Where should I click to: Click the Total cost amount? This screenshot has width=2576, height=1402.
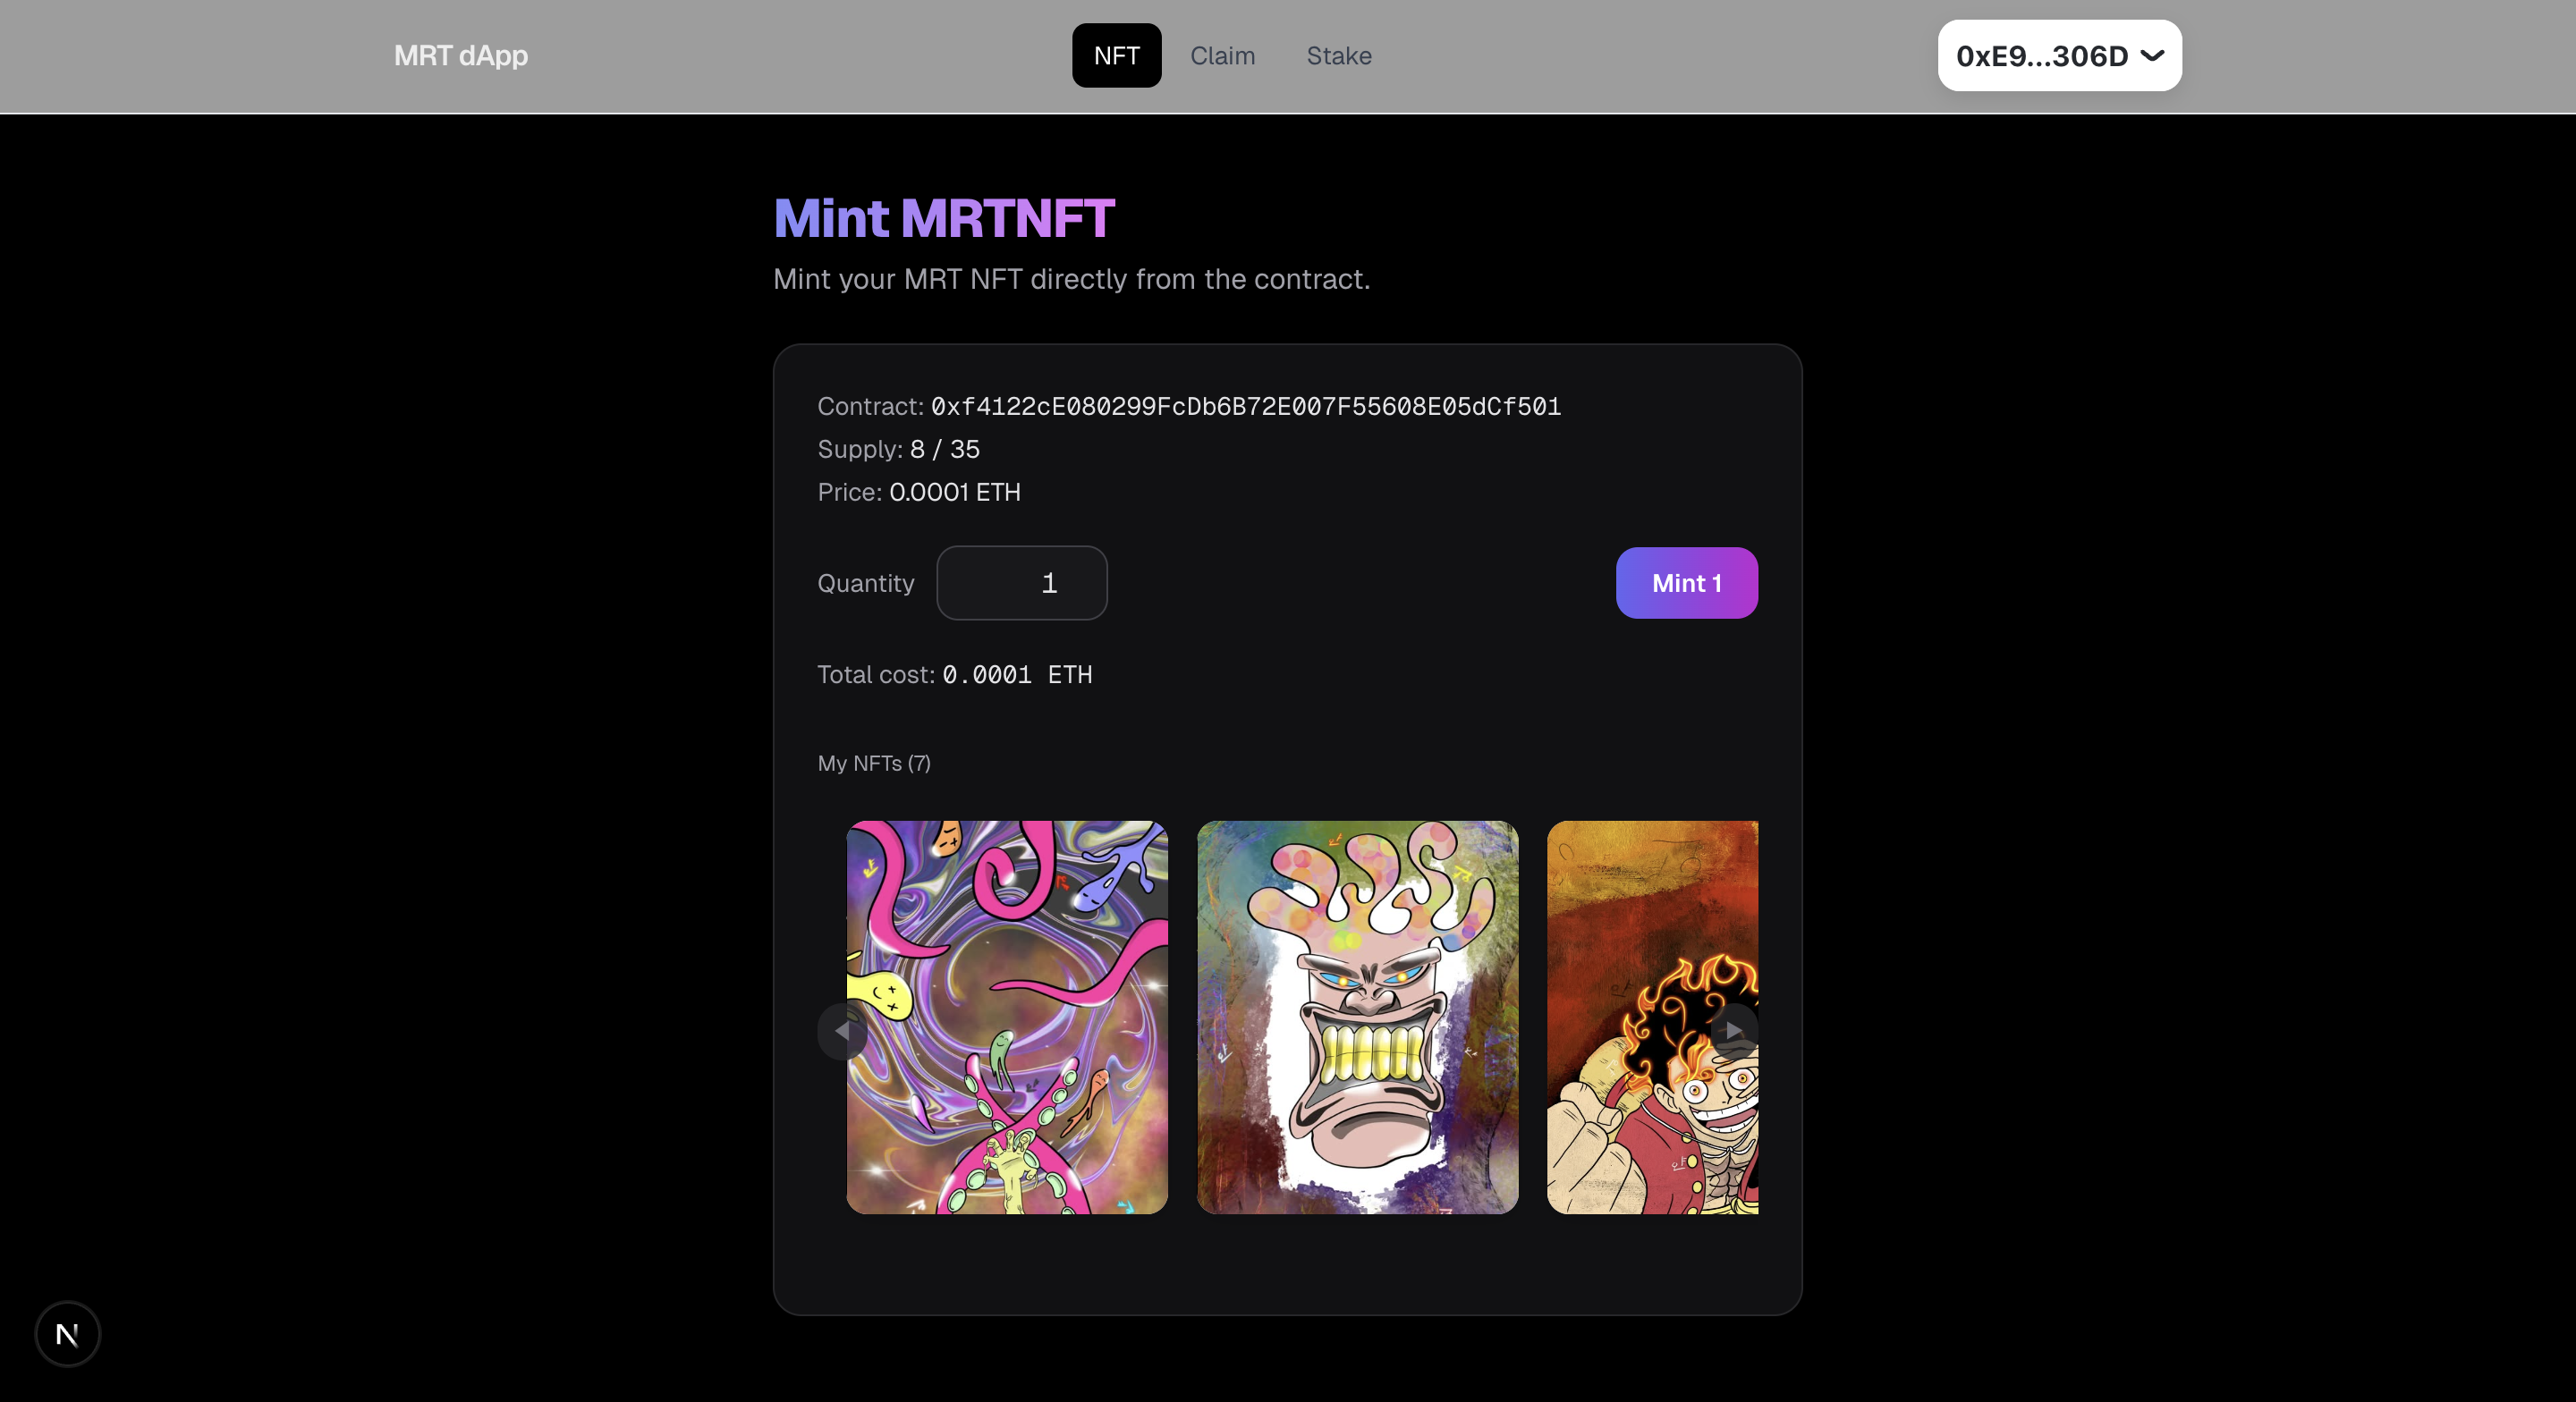1016,675
